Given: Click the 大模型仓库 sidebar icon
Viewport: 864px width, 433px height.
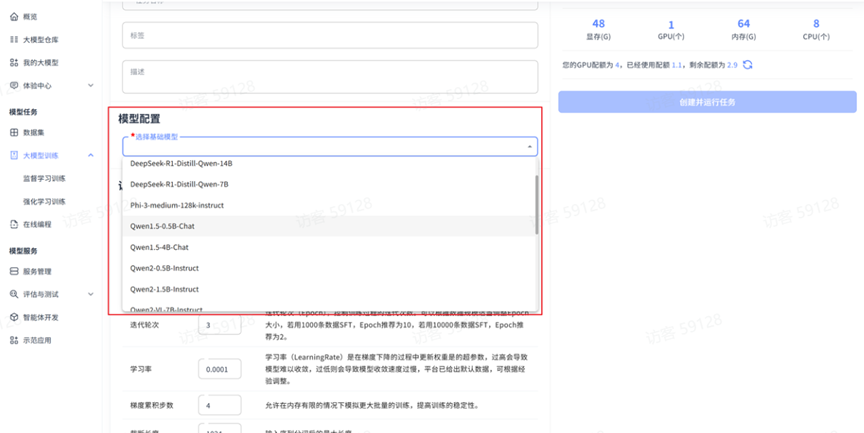Looking at the screenshot, I should click(x=14, y=40).
